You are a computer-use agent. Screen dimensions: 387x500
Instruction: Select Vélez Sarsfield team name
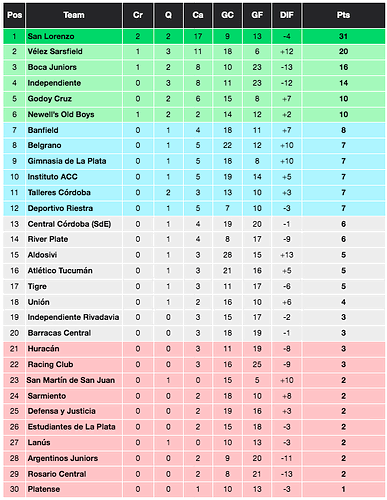55,52
